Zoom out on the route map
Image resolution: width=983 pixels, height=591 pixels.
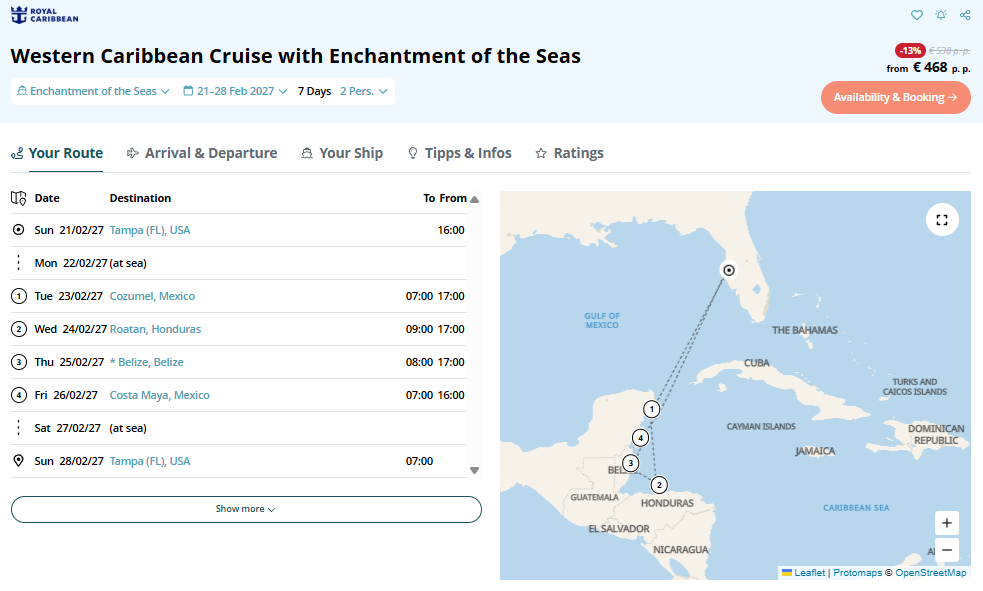[x=947, y=550]
